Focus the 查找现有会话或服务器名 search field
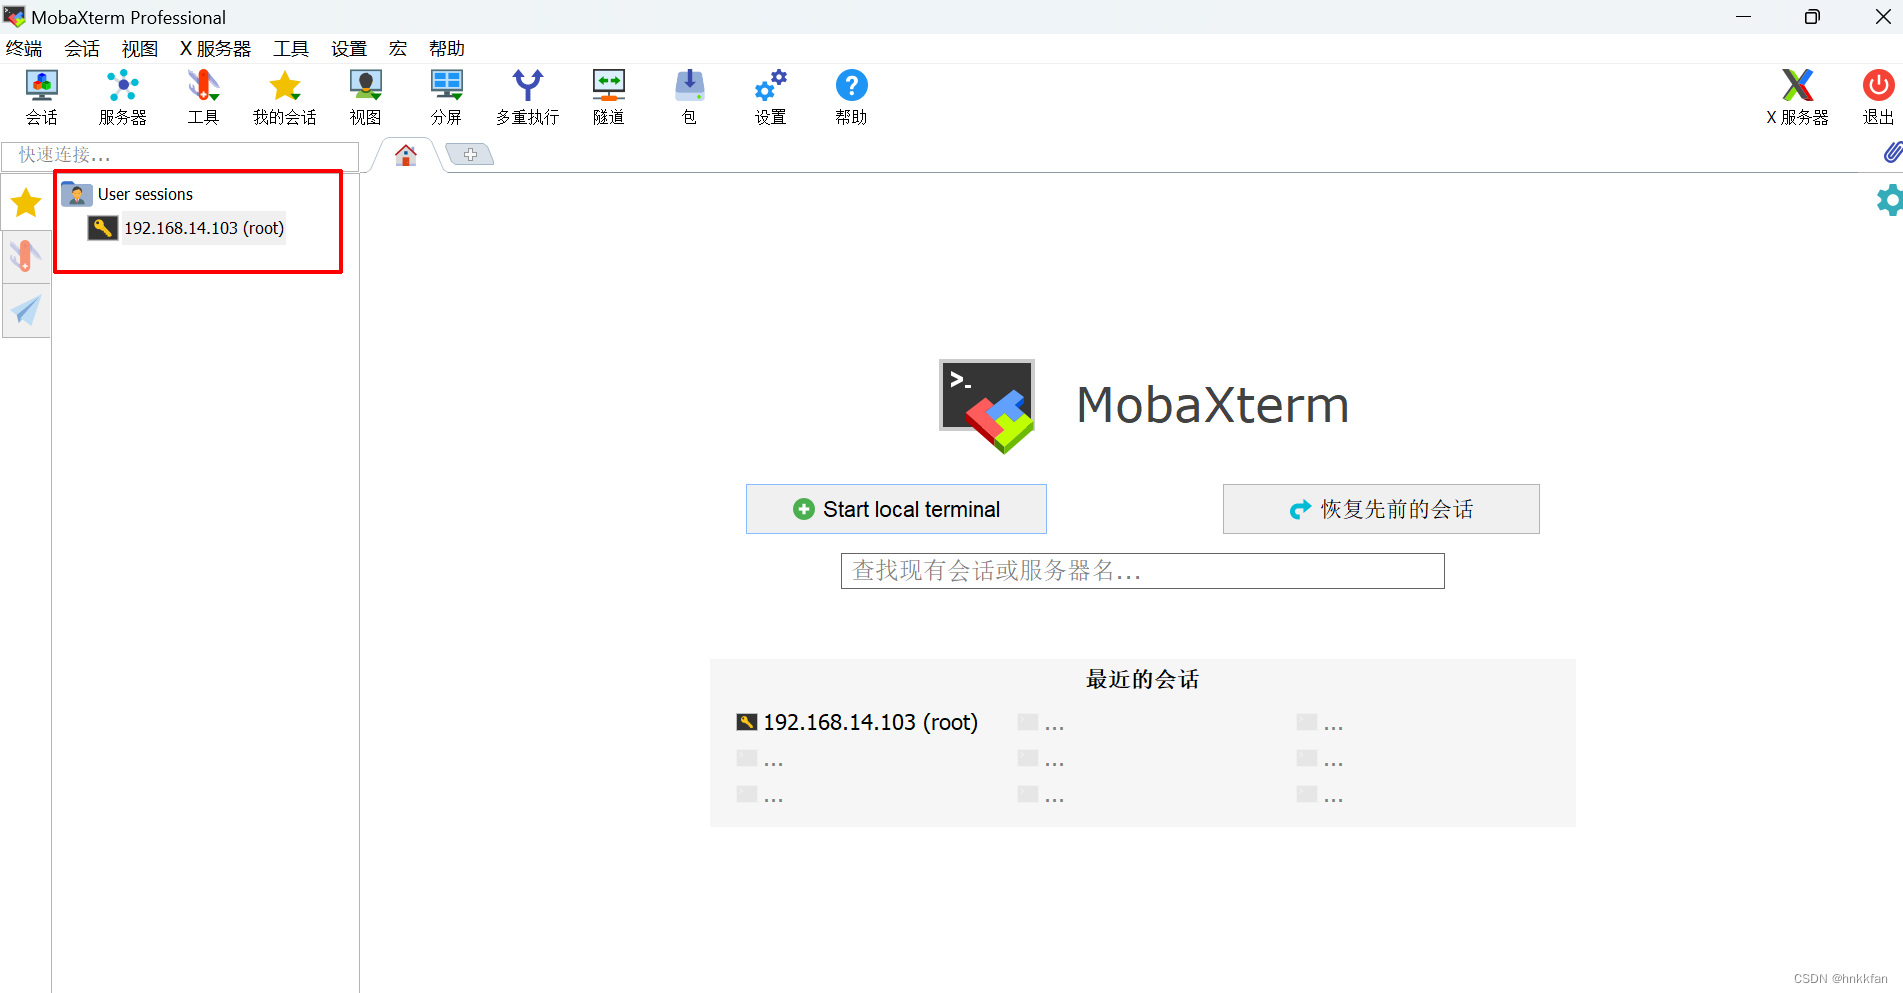Image resolution: width=1903 pixels, height=993 pixels. (1142, 571)
